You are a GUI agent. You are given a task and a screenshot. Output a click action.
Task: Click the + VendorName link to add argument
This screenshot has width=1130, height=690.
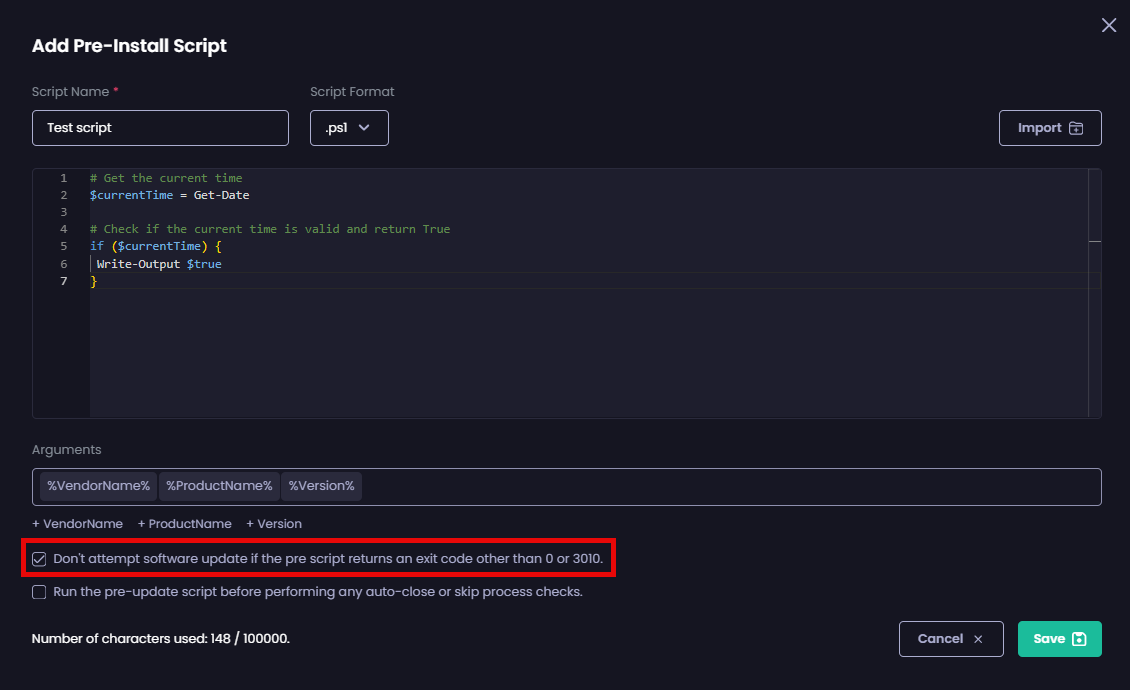point(77,523)
